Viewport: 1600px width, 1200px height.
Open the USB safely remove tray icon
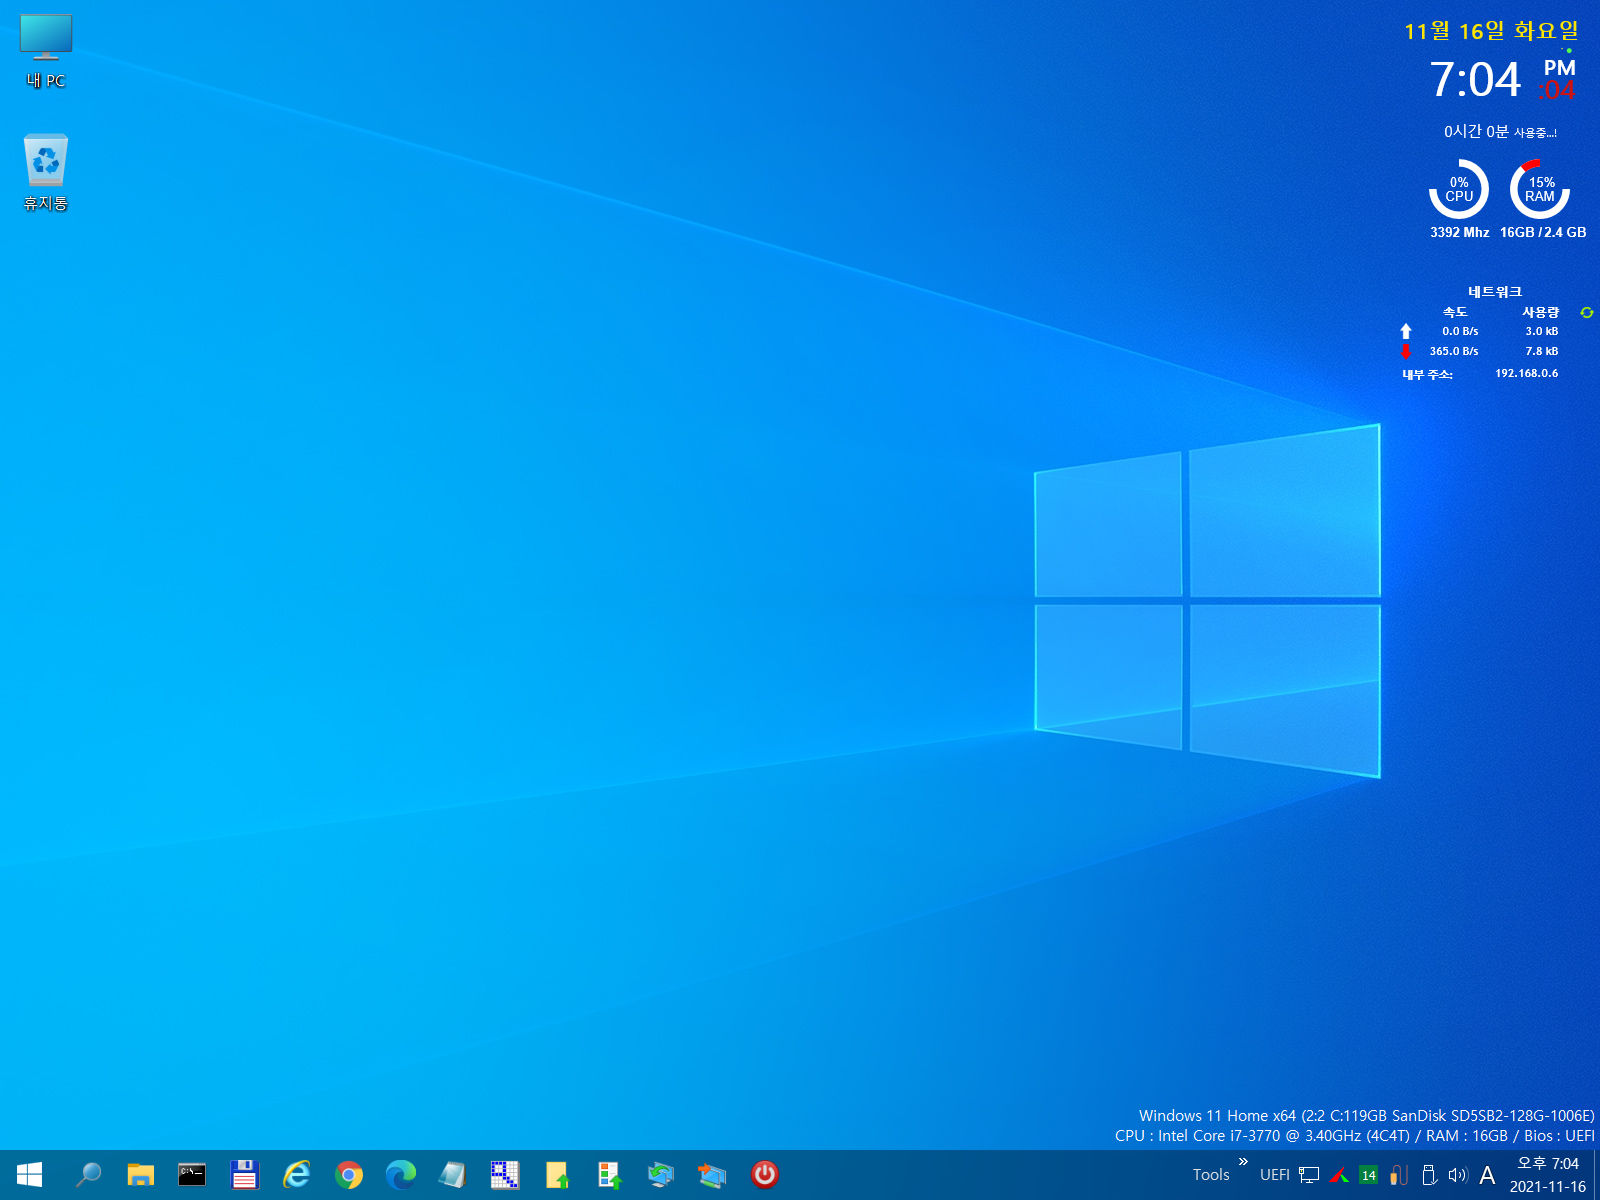pyautogui.click(x=1429, y=1175)
